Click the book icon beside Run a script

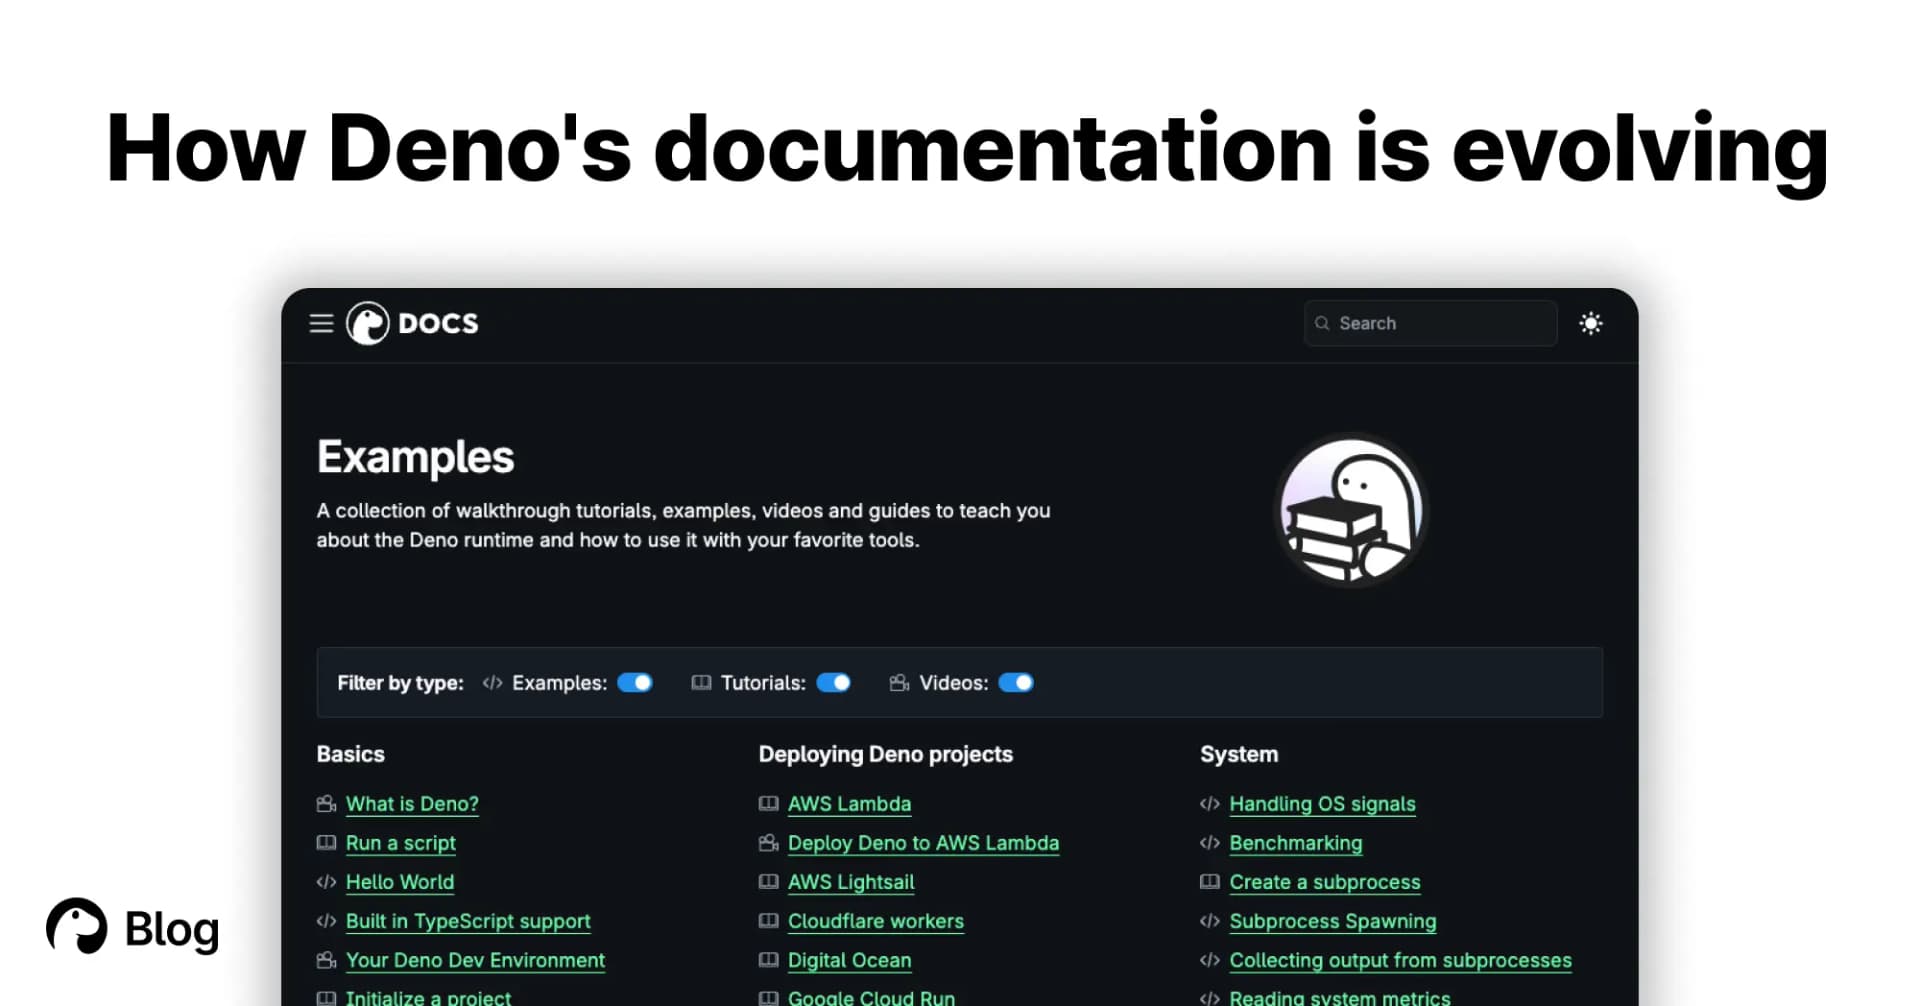pyautogui.click(x=325, y=842)
